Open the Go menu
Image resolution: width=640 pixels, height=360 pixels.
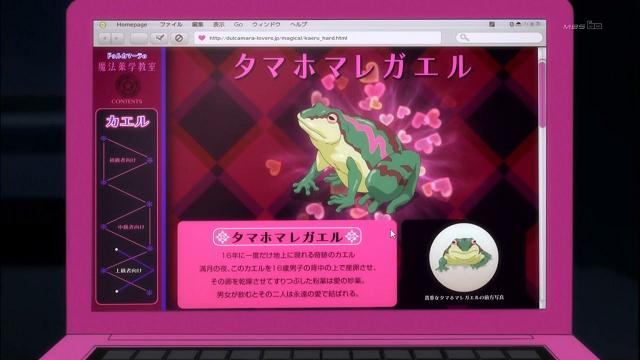click(238, 24)
